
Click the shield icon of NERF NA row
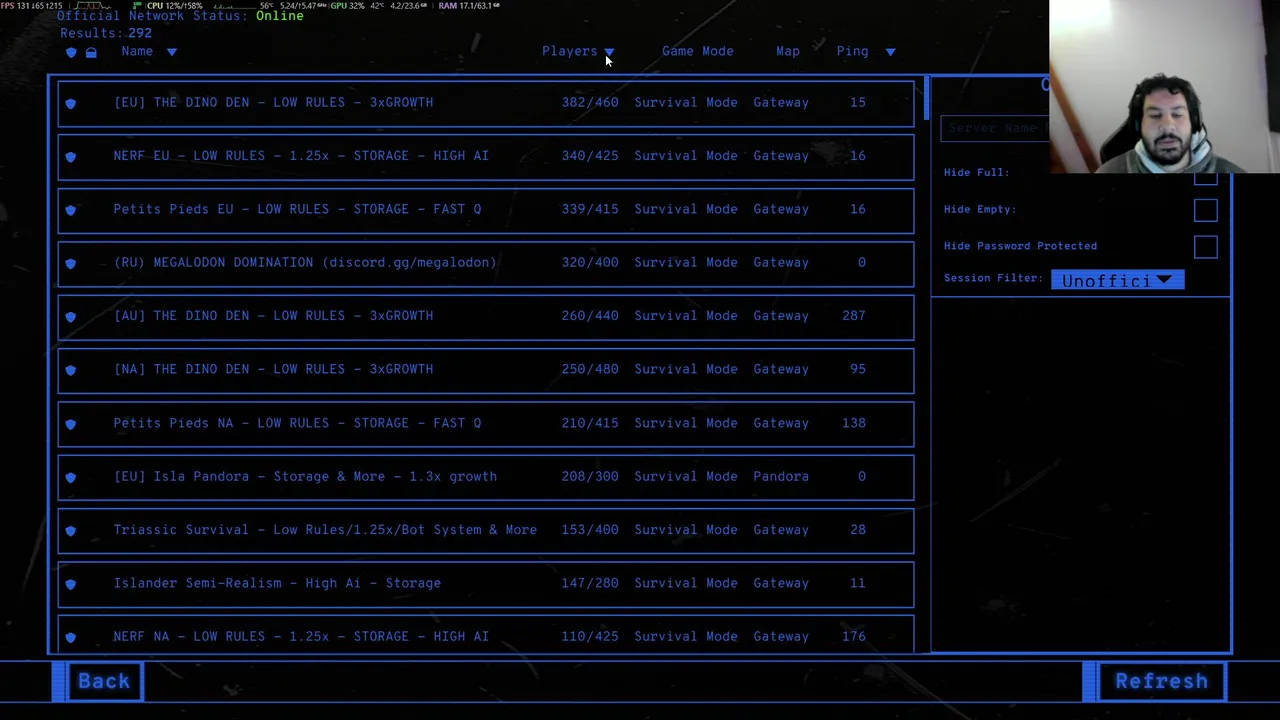coord(70,637)
